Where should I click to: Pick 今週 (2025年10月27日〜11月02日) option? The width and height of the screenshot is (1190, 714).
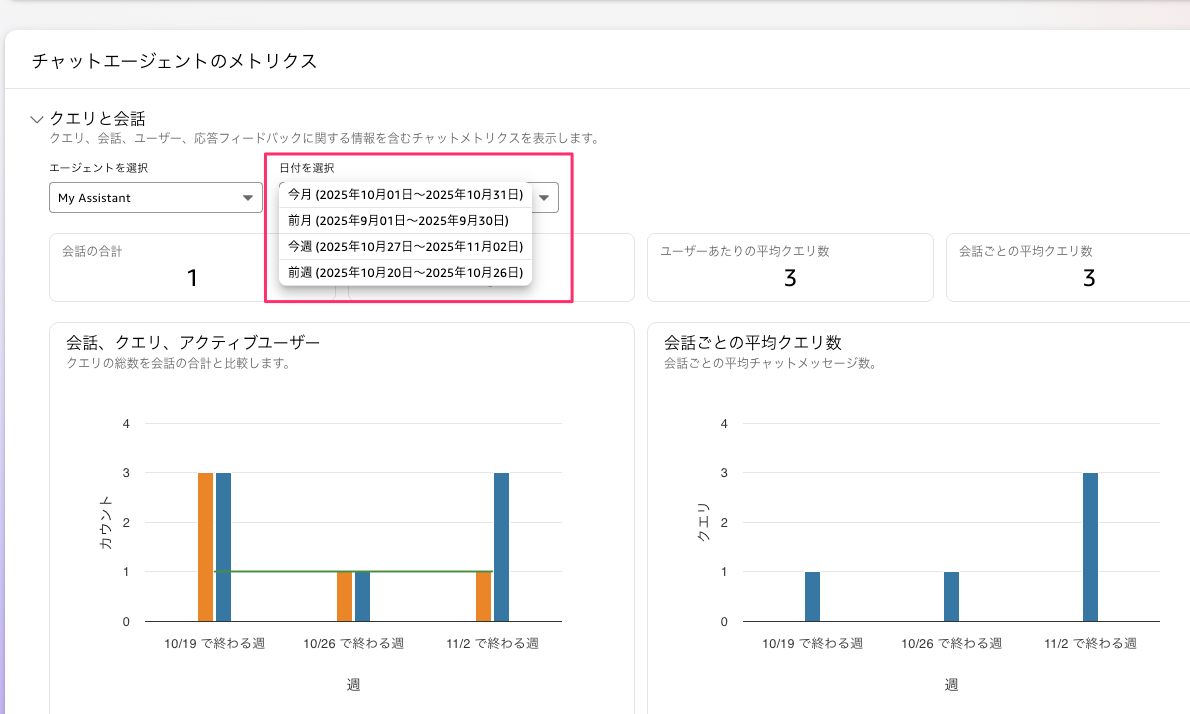(x=405, y=246)
